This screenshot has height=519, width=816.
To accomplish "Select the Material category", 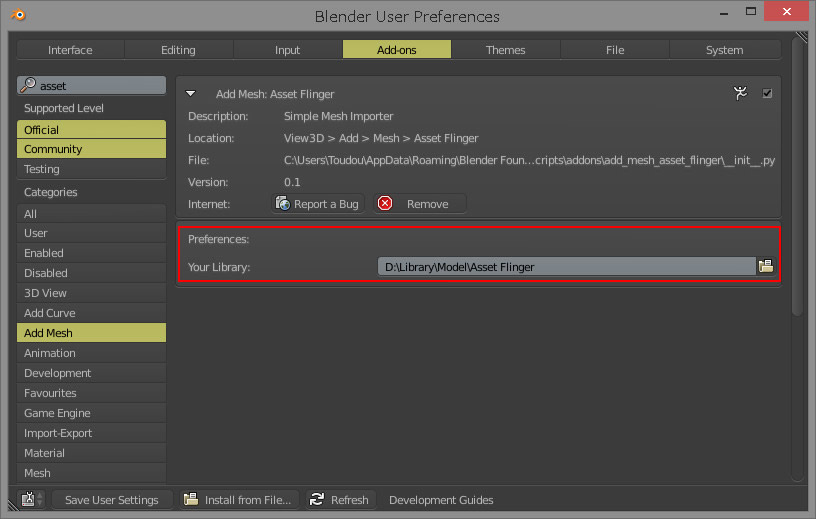I will pos(92,453).
